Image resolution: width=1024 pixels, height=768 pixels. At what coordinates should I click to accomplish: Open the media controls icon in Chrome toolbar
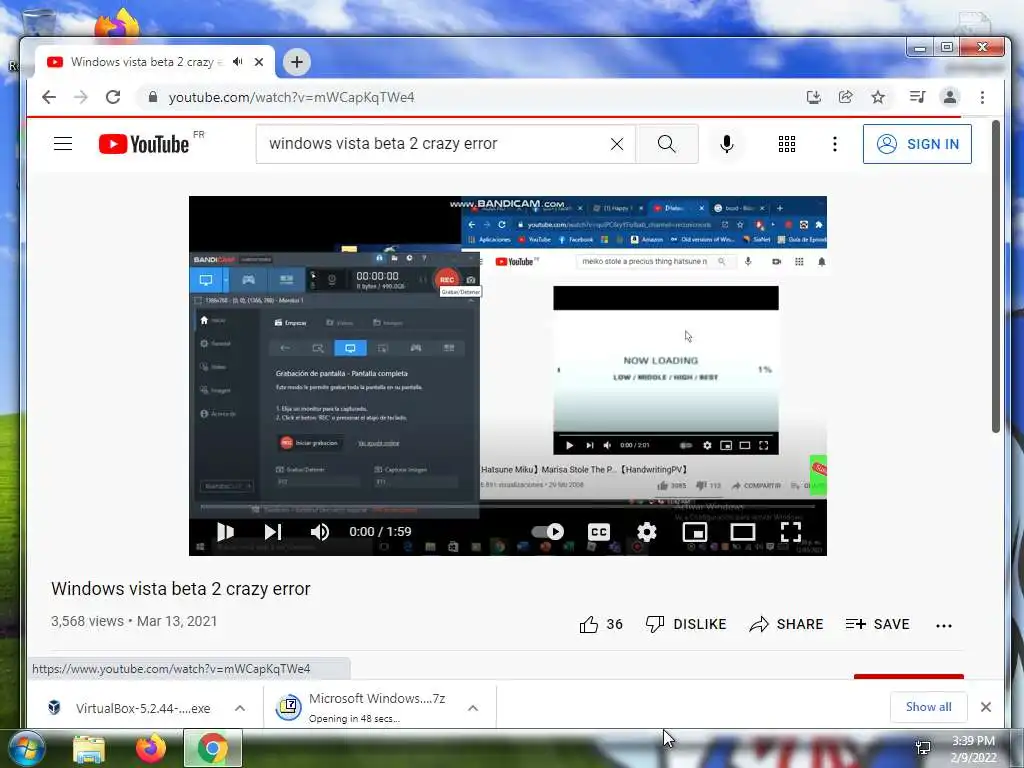pyautogui.click(x=918, y=97)
